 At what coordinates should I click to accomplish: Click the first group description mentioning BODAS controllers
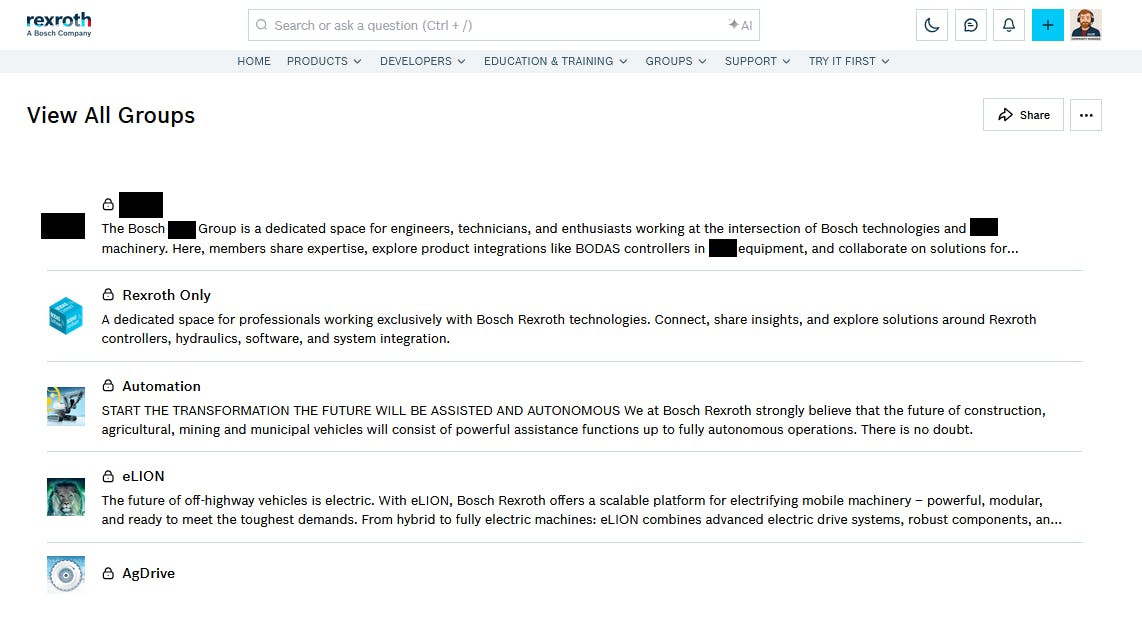(x=560, y=238)
